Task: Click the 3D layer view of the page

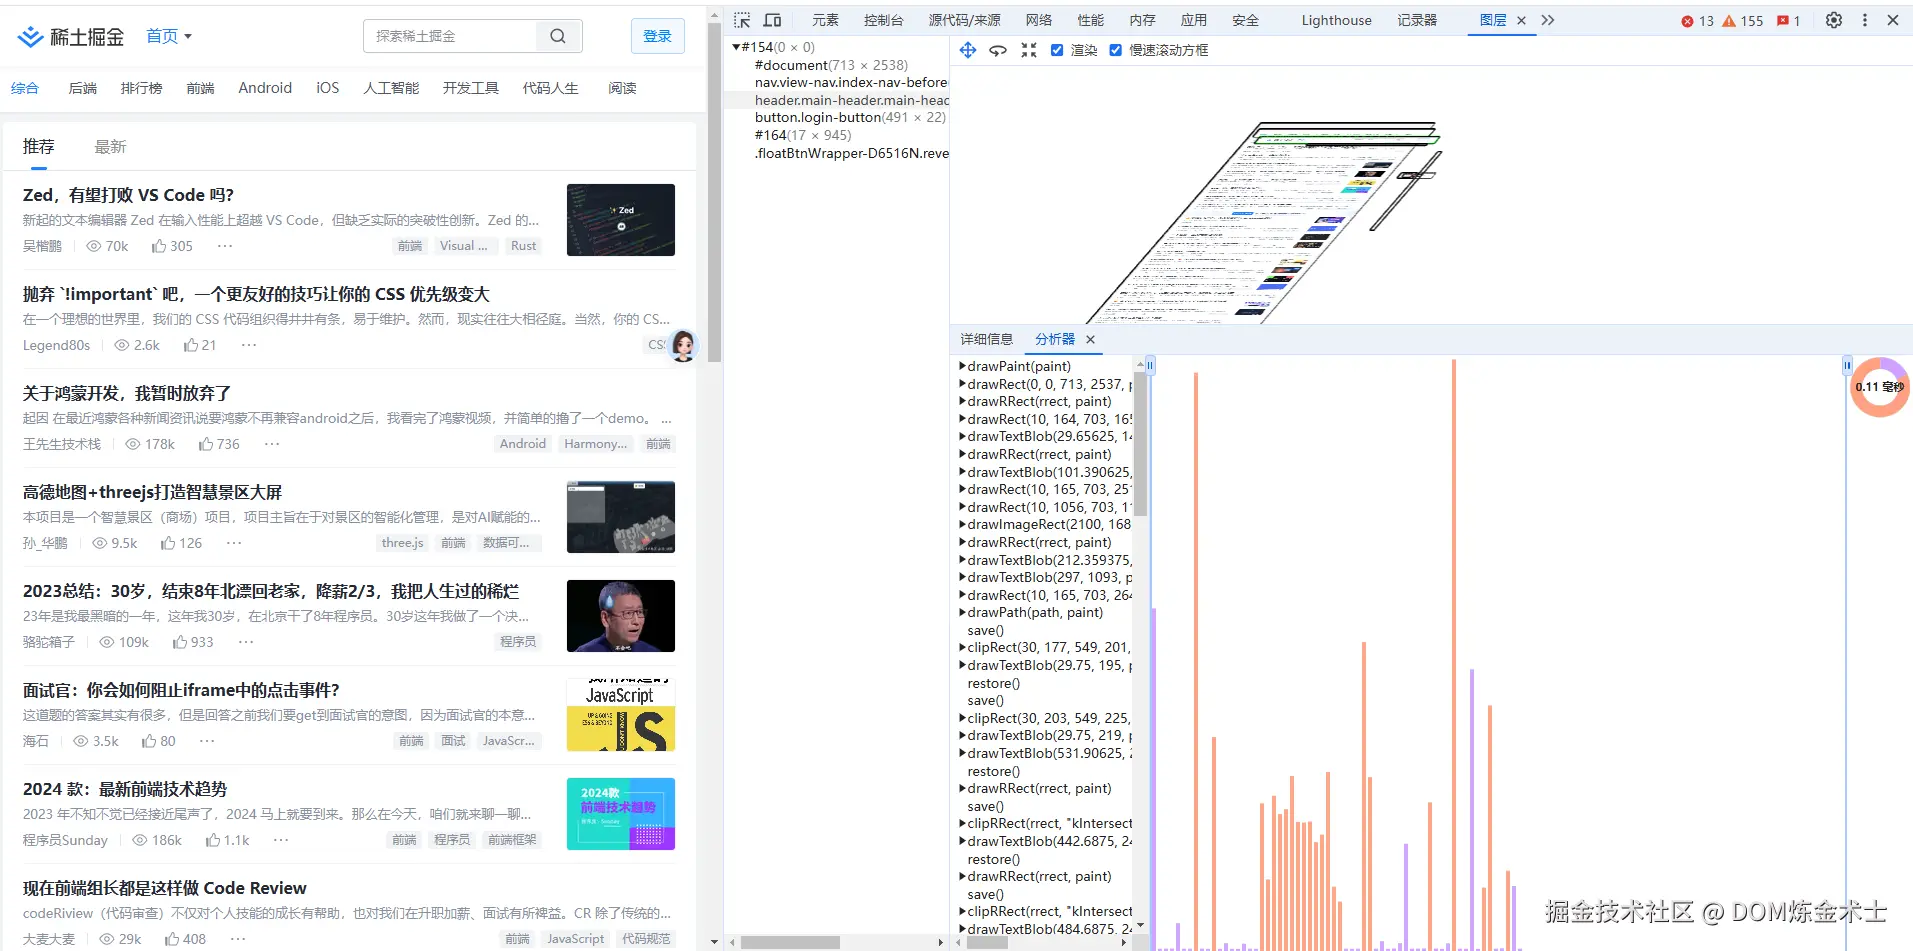Action: click(x=1266, y=221)
